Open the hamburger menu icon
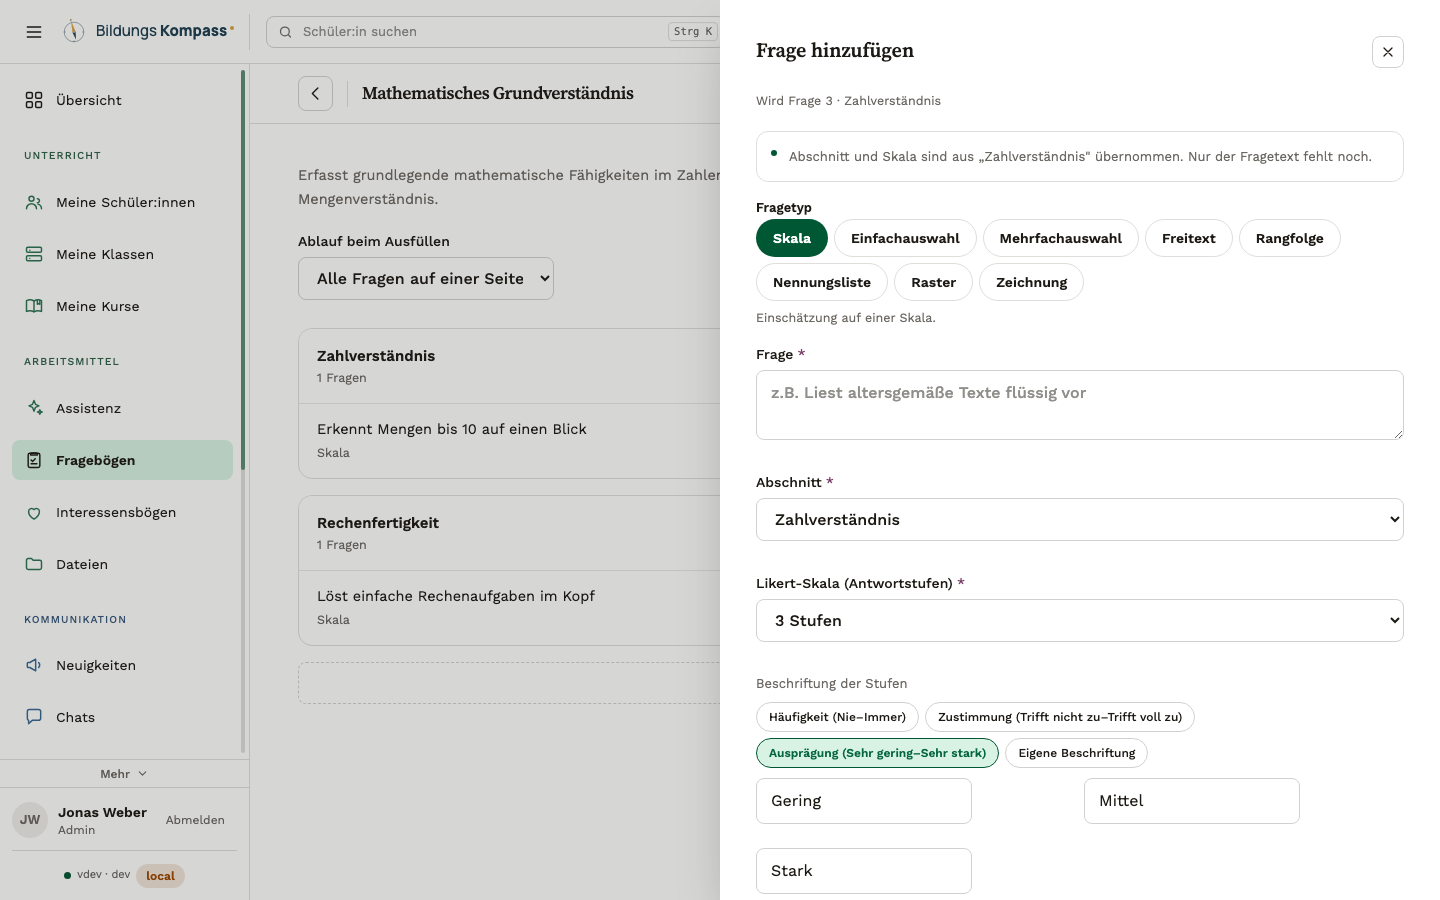The height and width of the screenshot is (900, 1440). [x=34, y=32]
